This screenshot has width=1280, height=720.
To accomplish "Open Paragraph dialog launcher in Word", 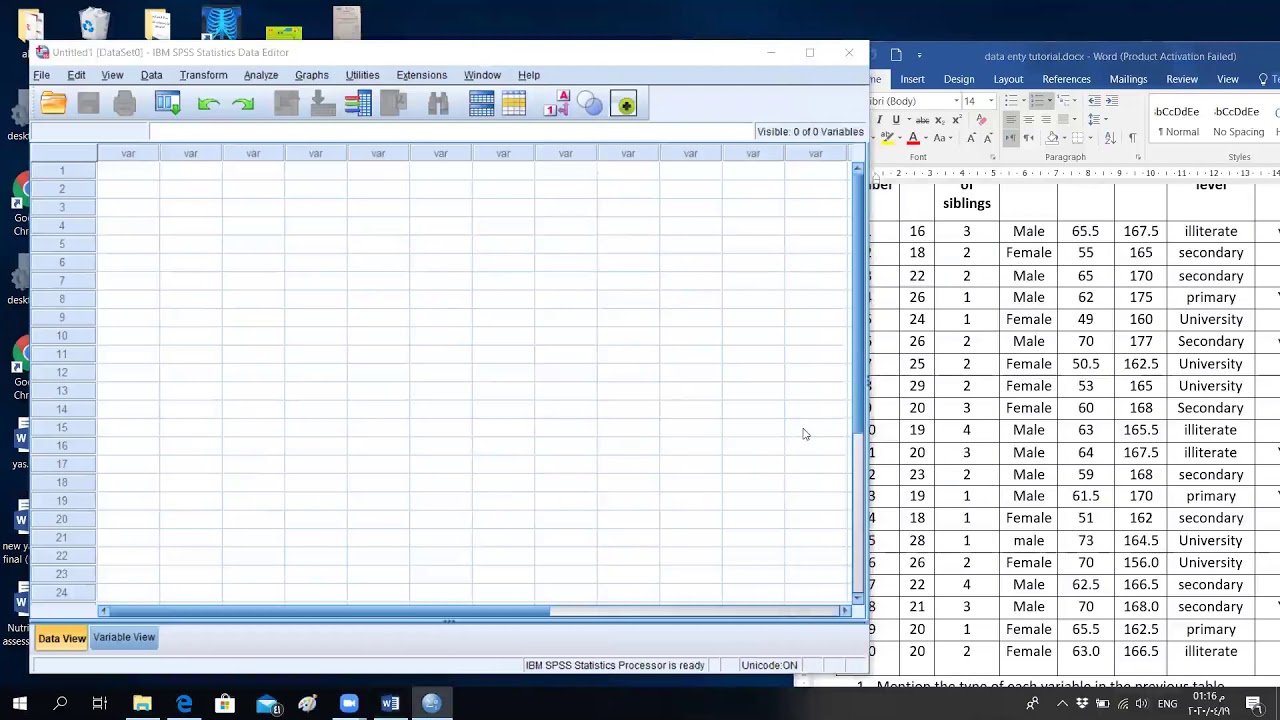I will pyautogui.click(x=1137, y=157).
